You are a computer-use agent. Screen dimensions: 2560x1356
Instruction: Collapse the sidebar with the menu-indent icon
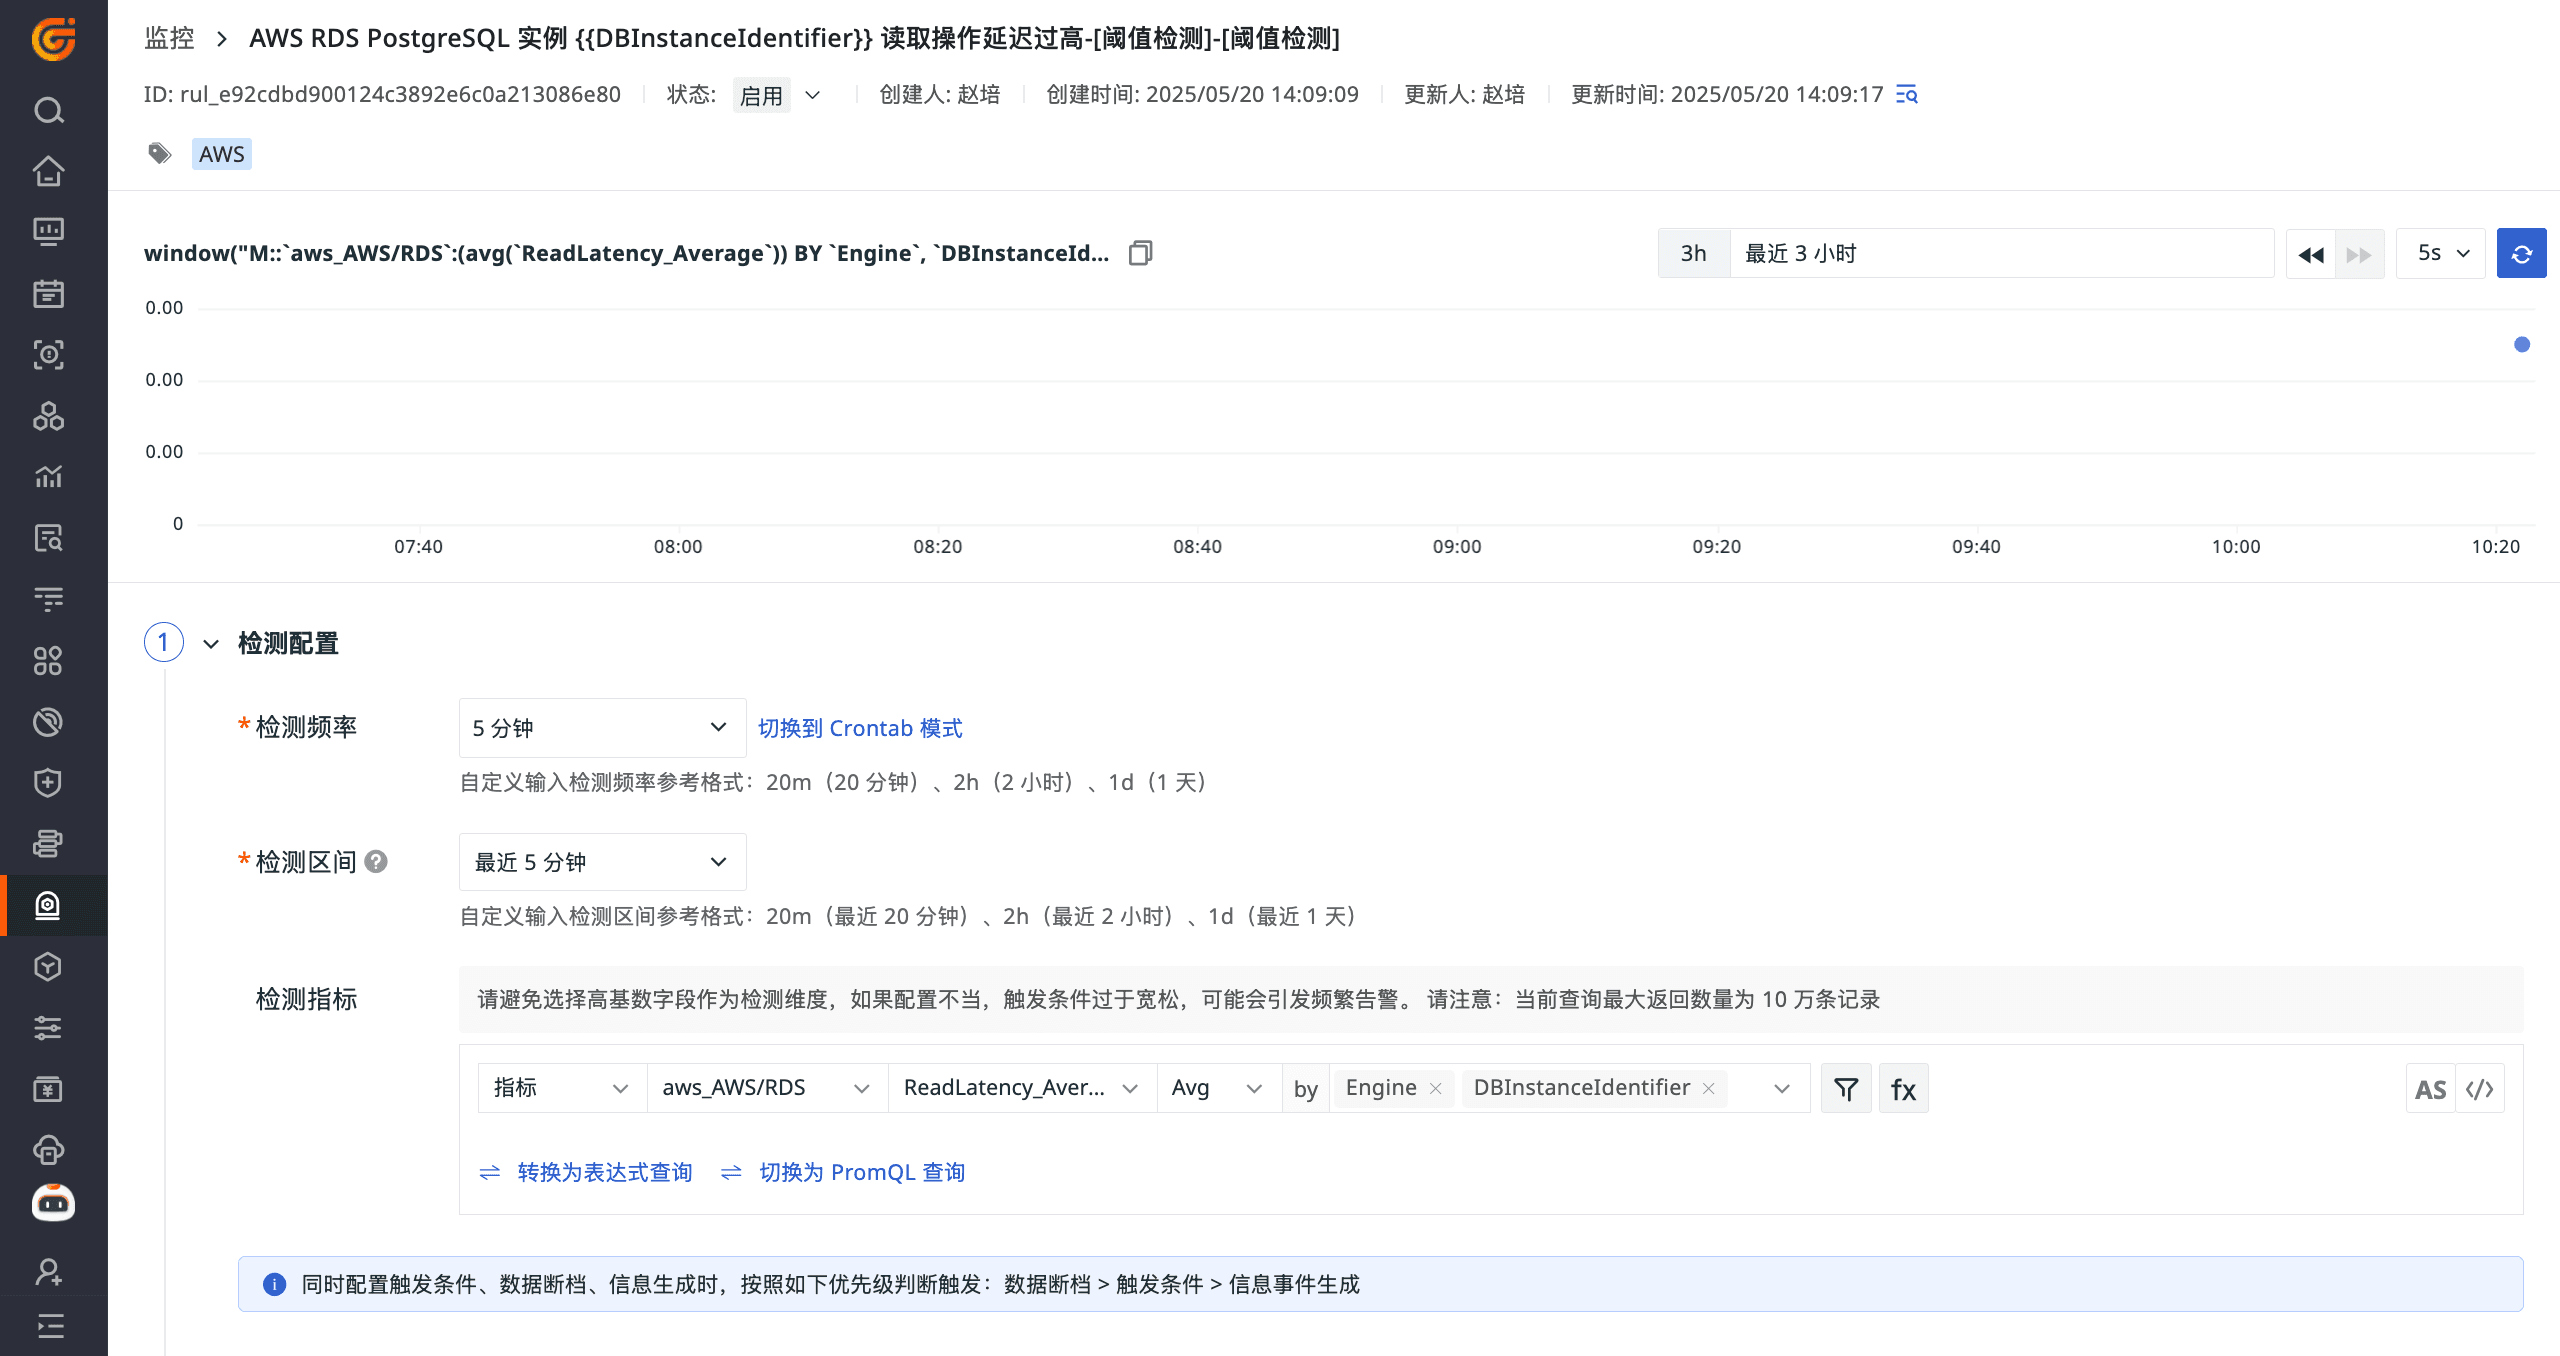click(49, 1326)
